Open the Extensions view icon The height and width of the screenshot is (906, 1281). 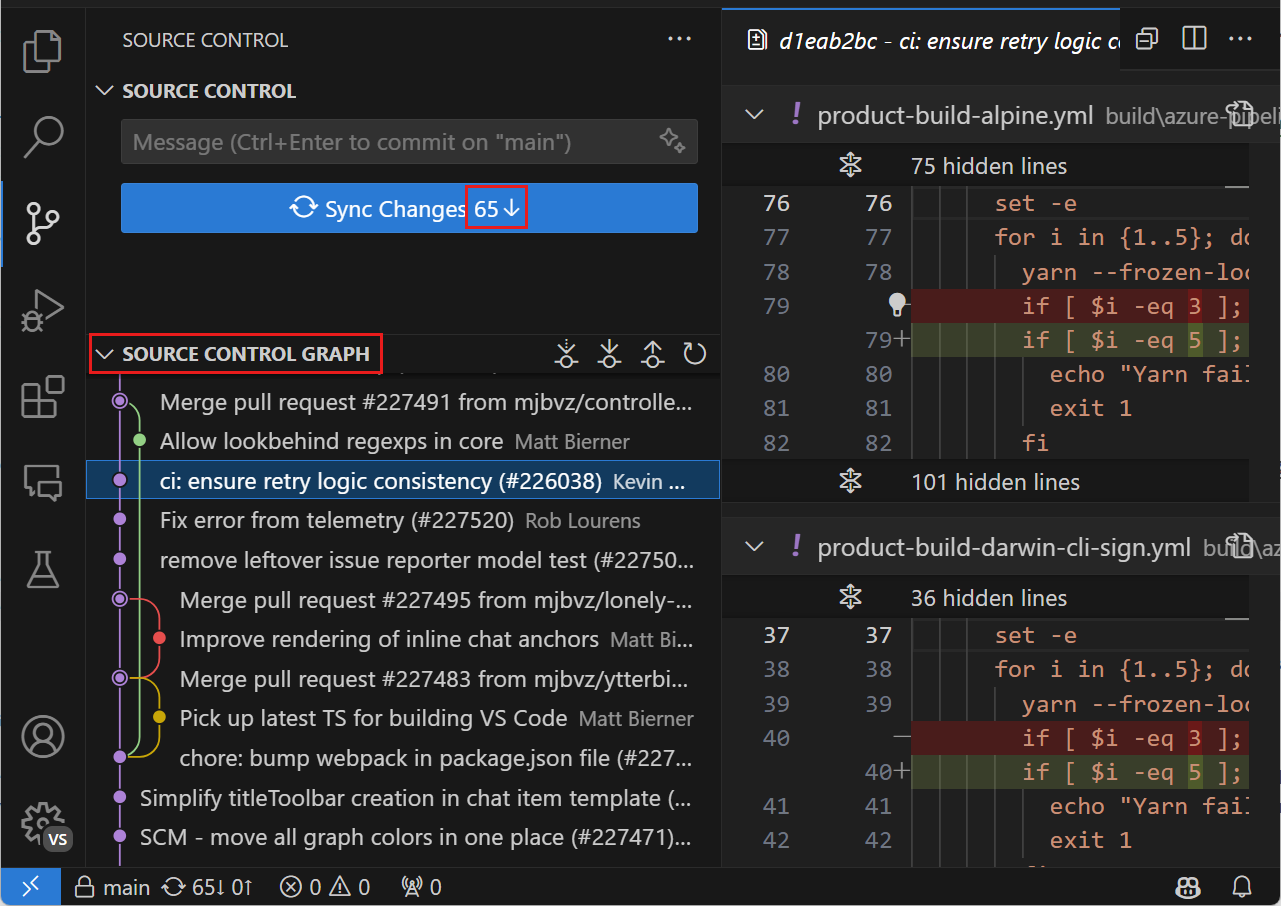click(x=42, y=397)
